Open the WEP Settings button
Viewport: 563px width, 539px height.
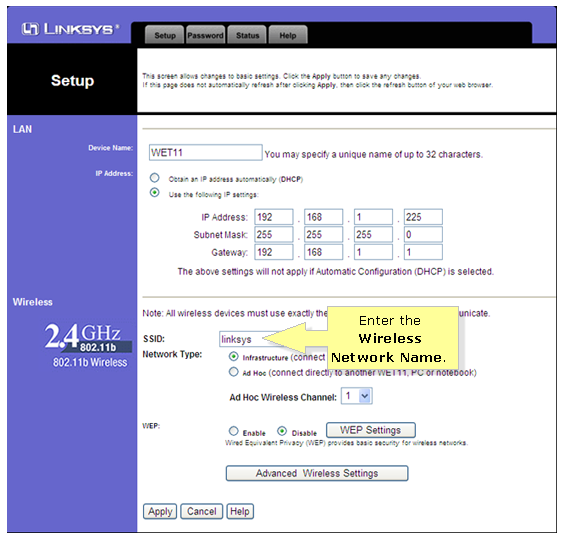pyautogui.click(x=371, y=430)
